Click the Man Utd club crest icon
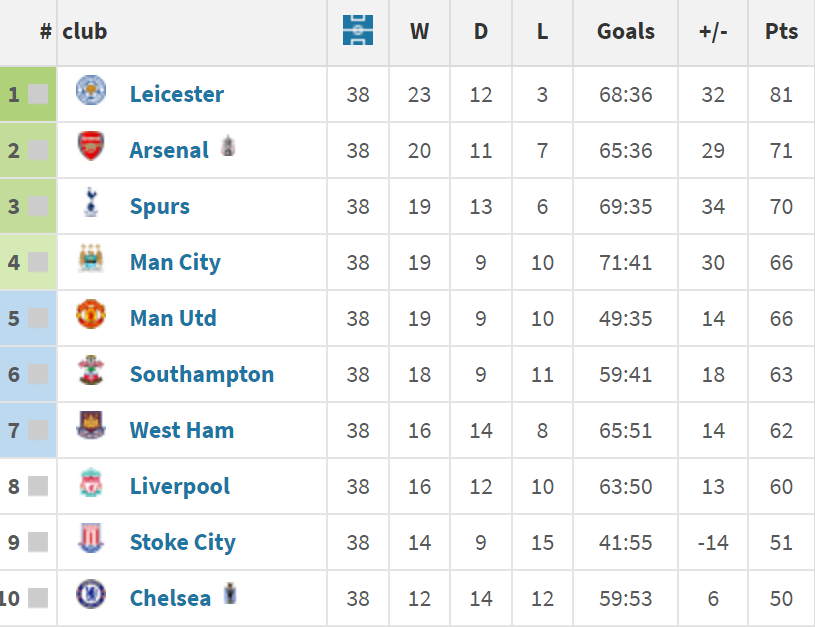 coord(91,315)
